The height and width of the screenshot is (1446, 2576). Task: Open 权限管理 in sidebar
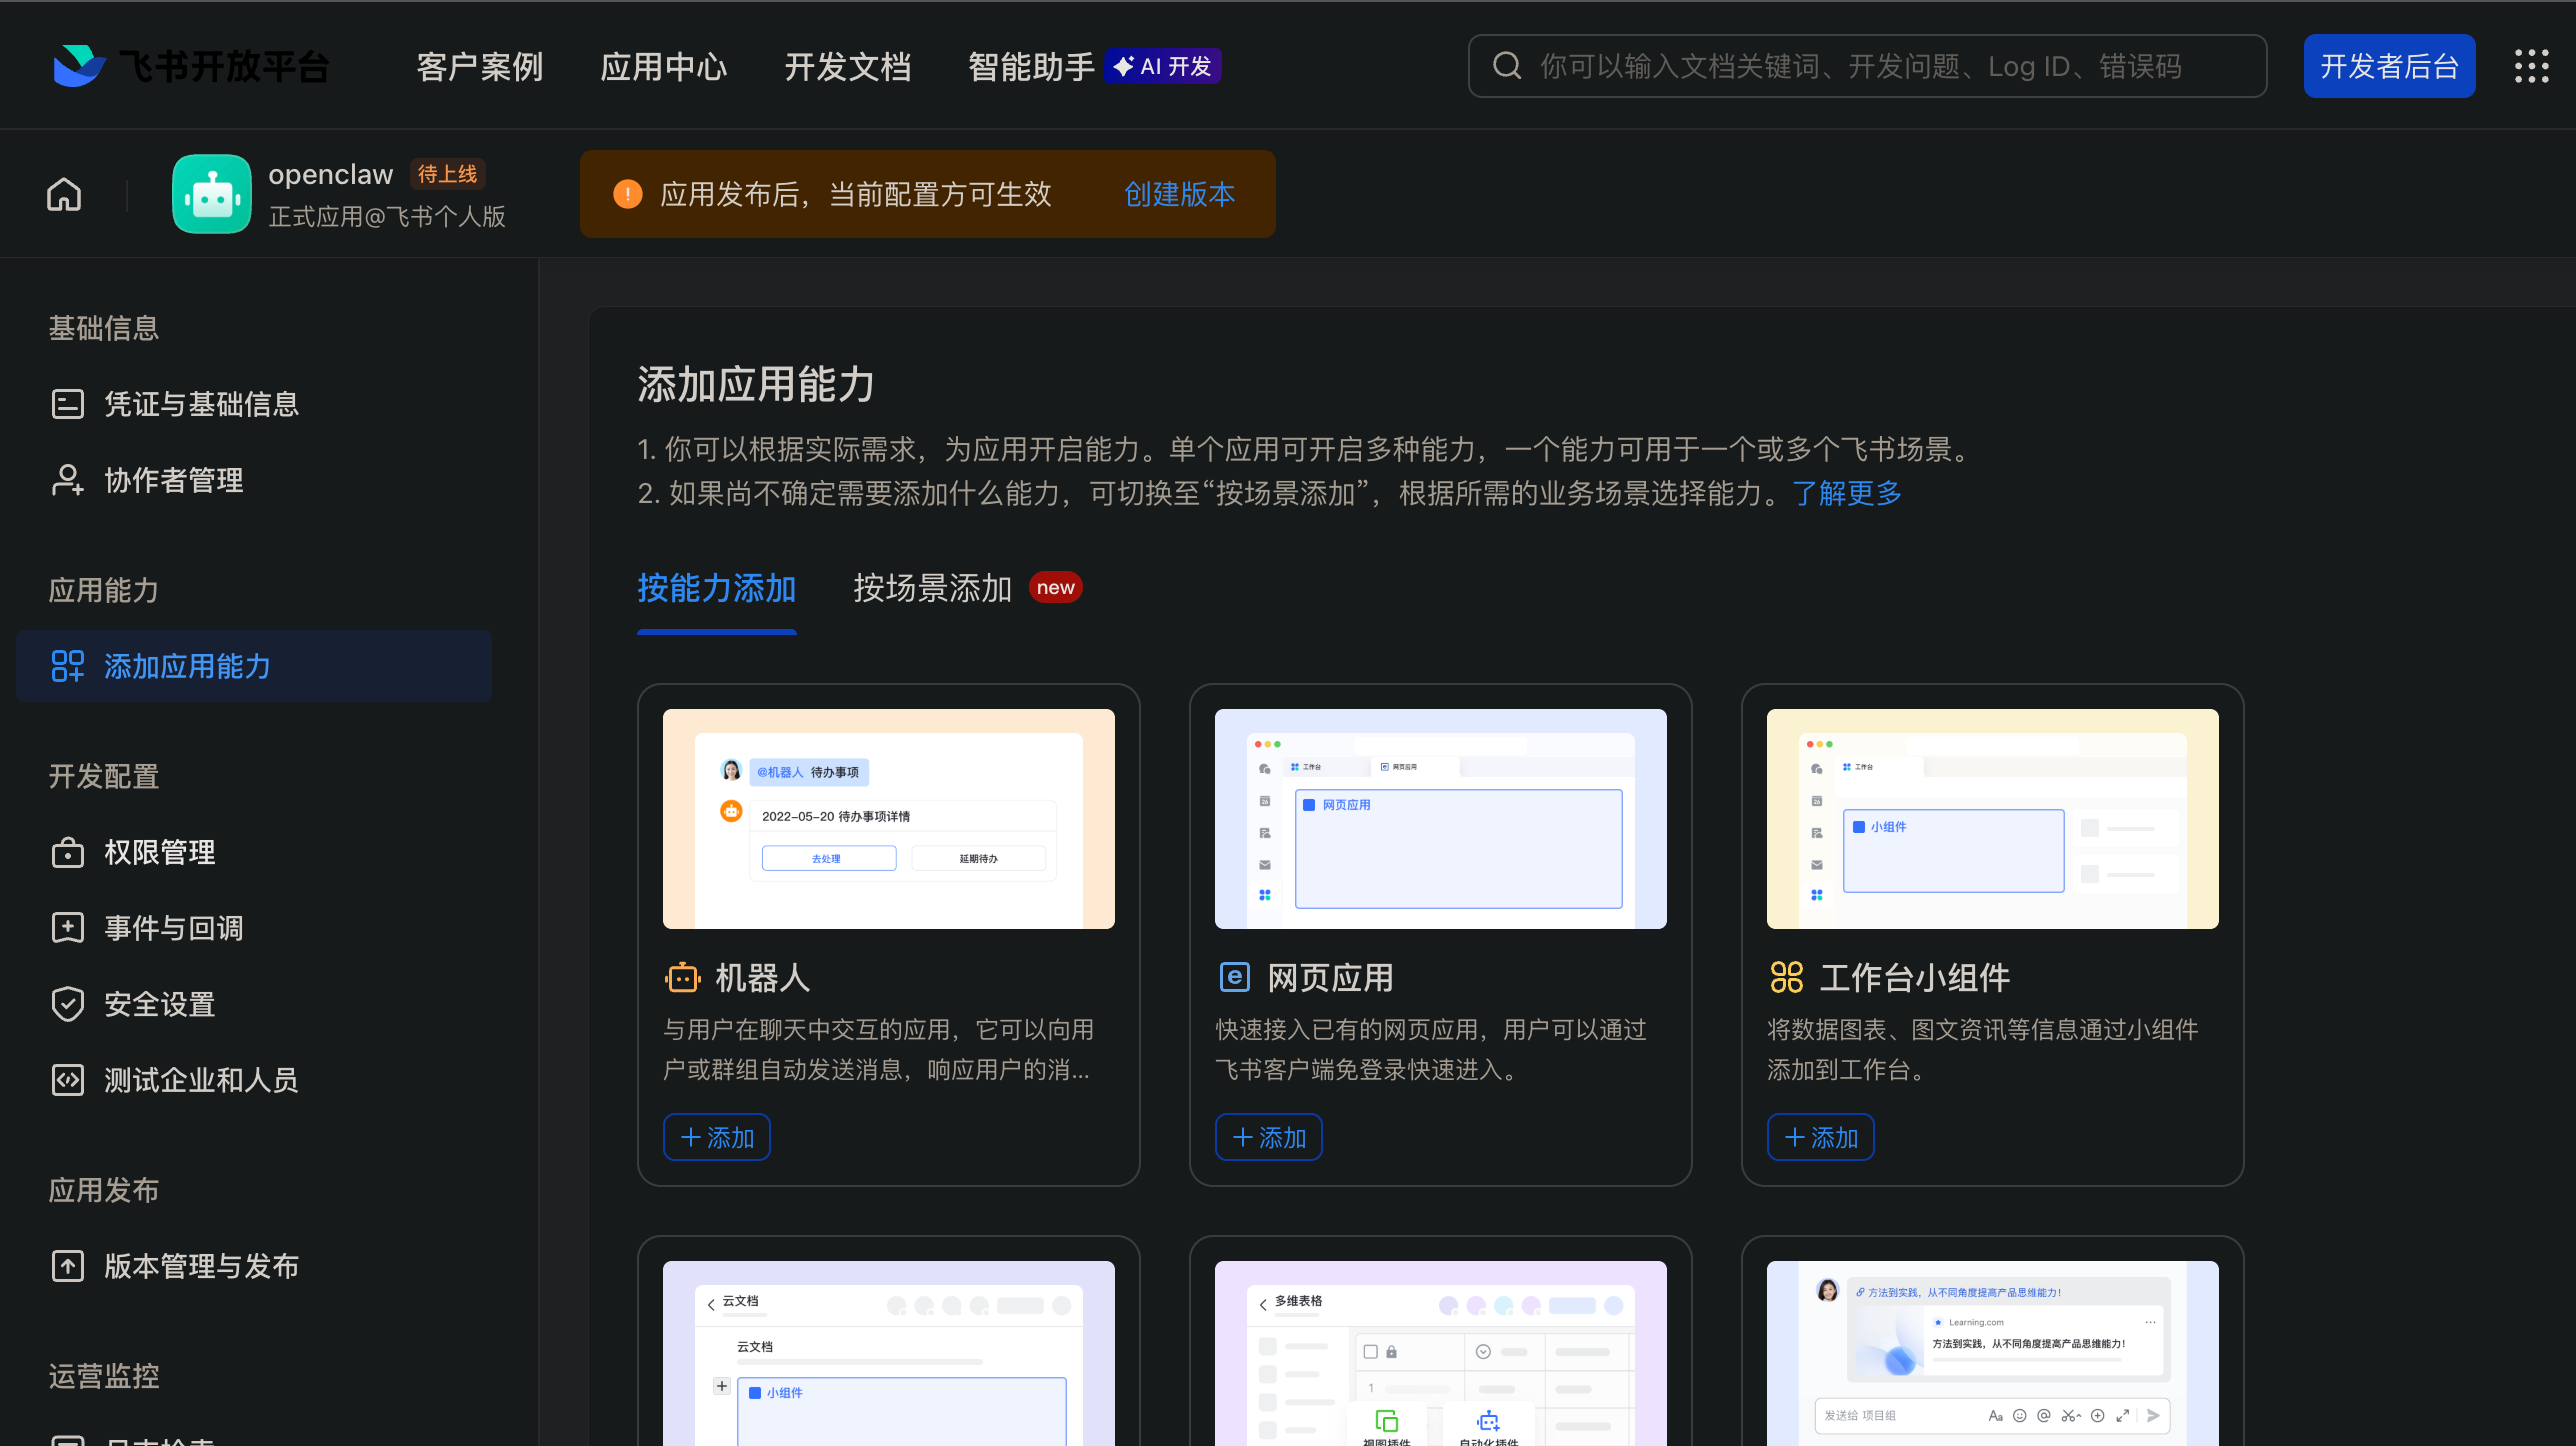click(254, 852)
